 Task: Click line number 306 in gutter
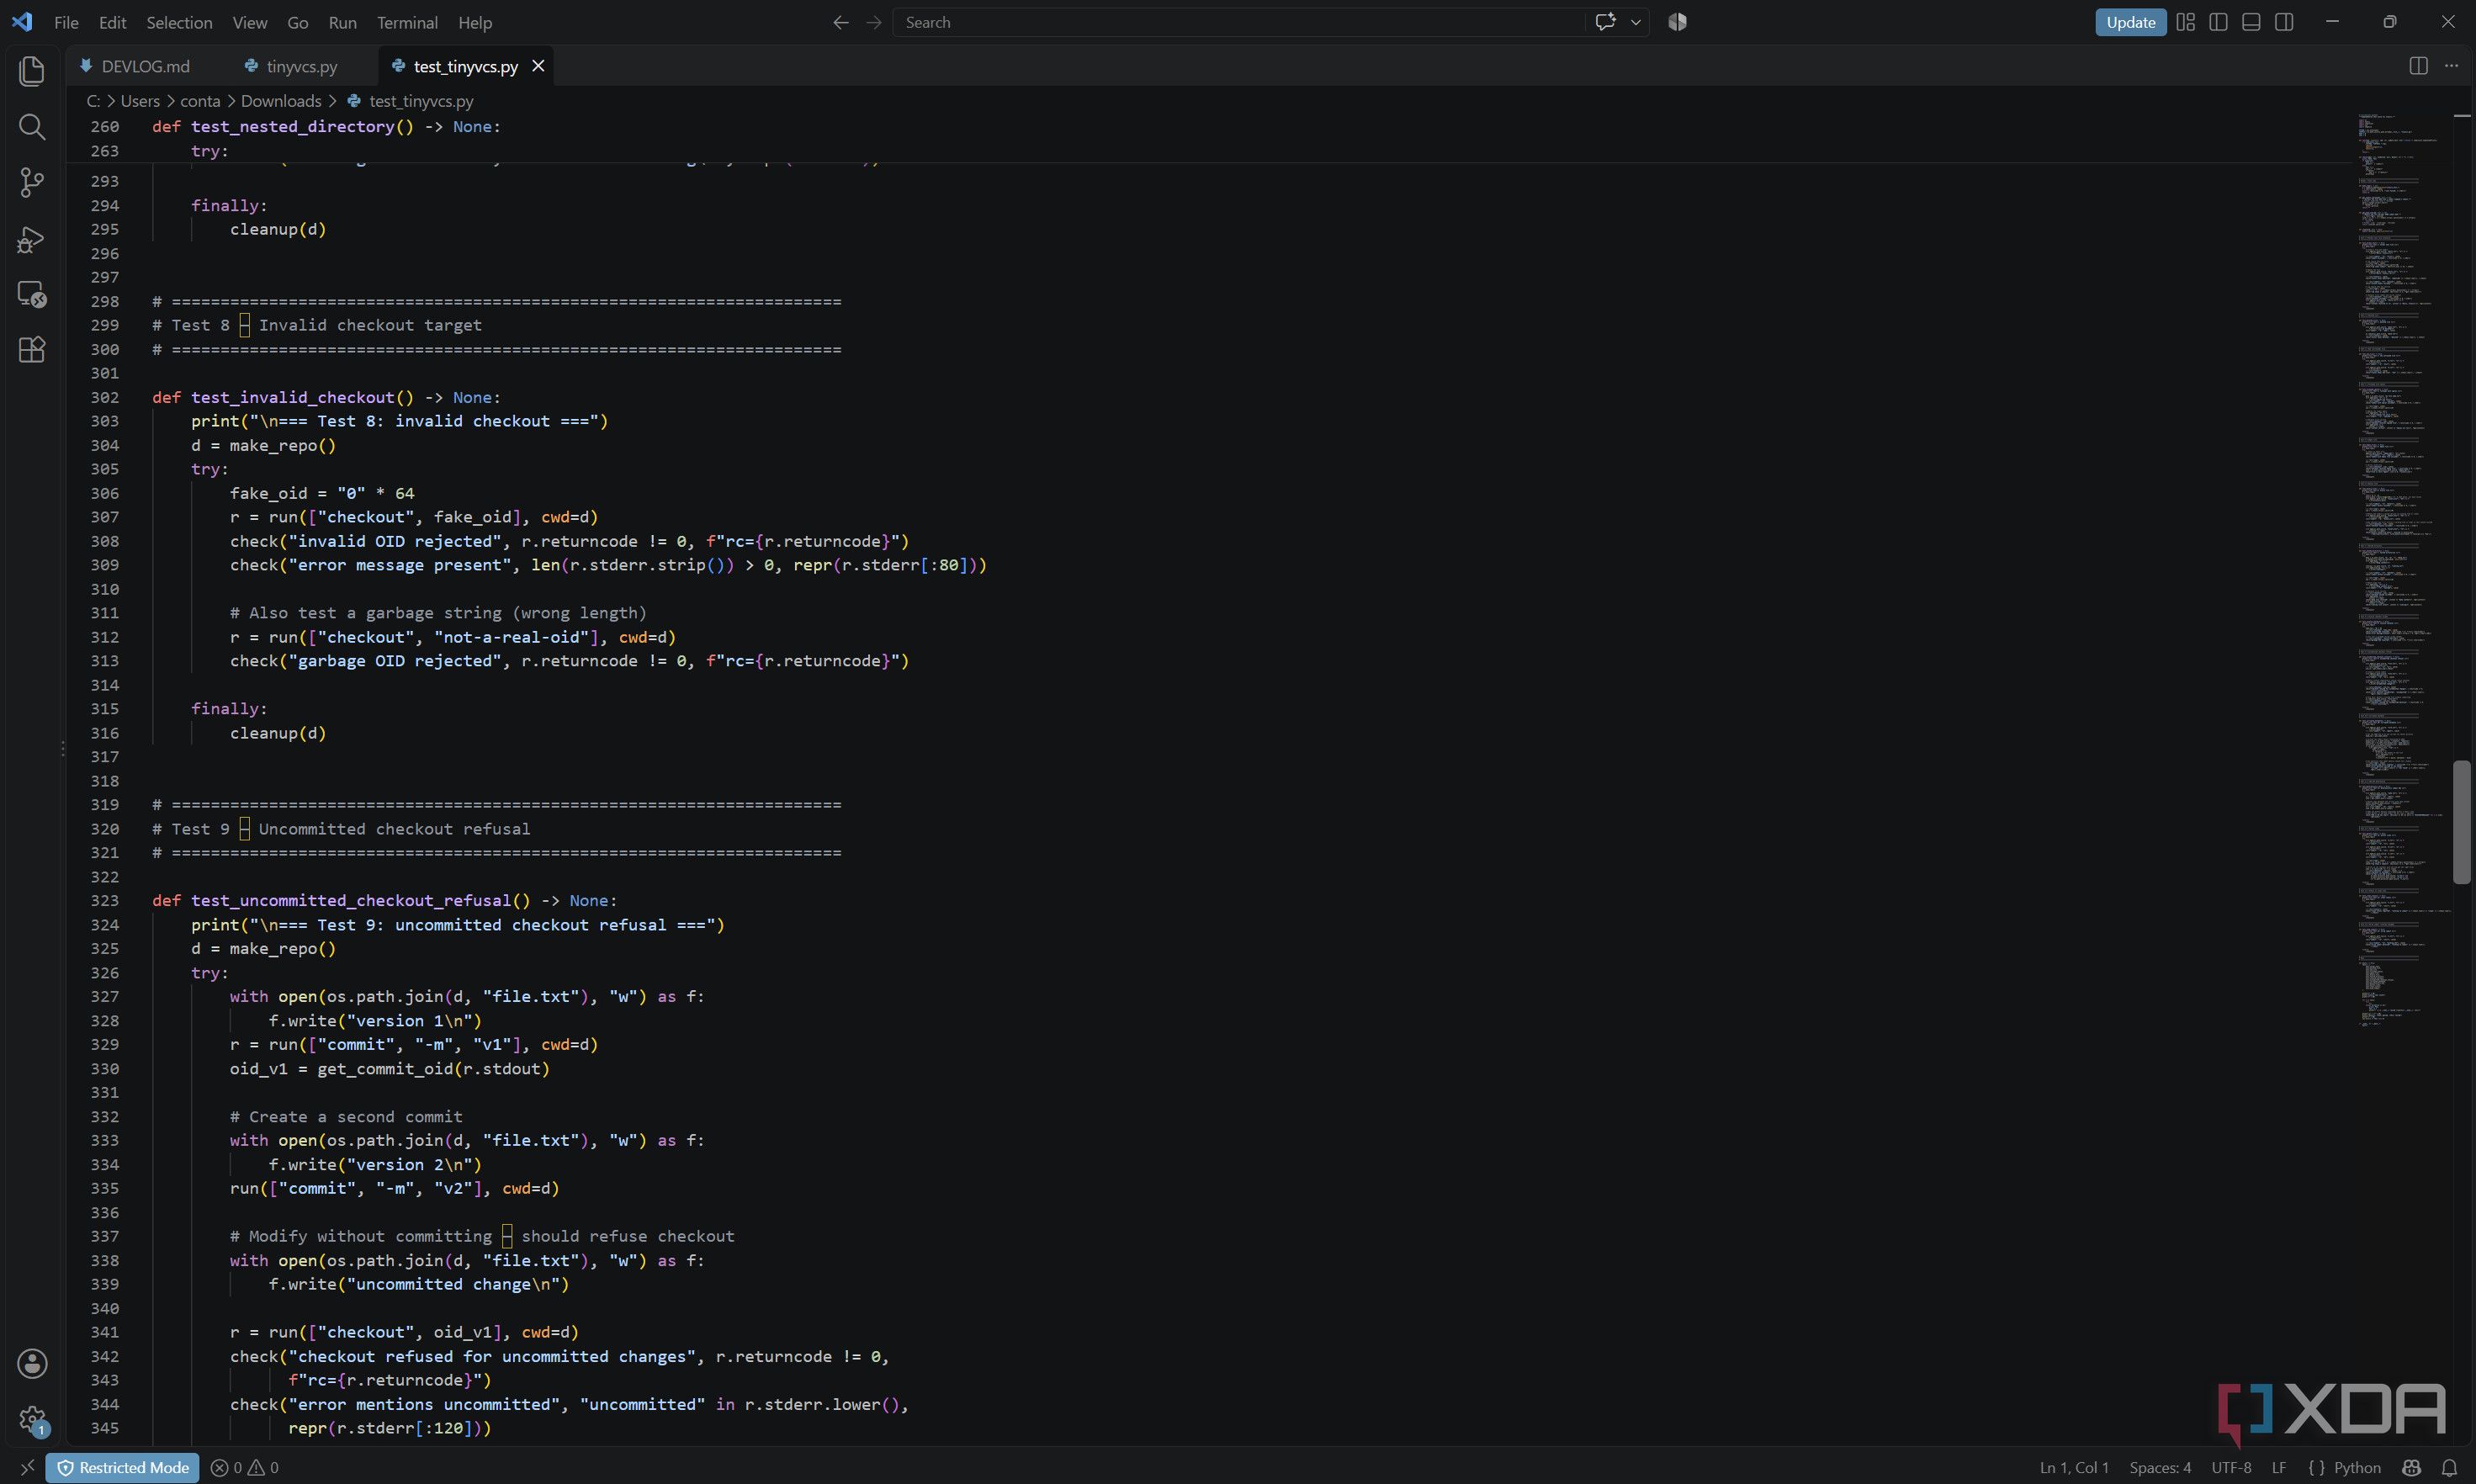[x=104, y=493]
